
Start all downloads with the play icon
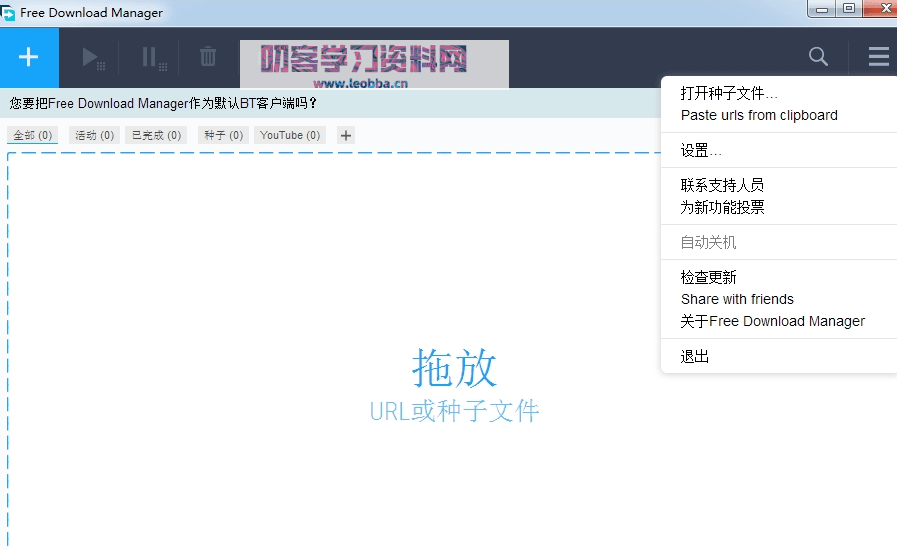click(x=92, y=58)
